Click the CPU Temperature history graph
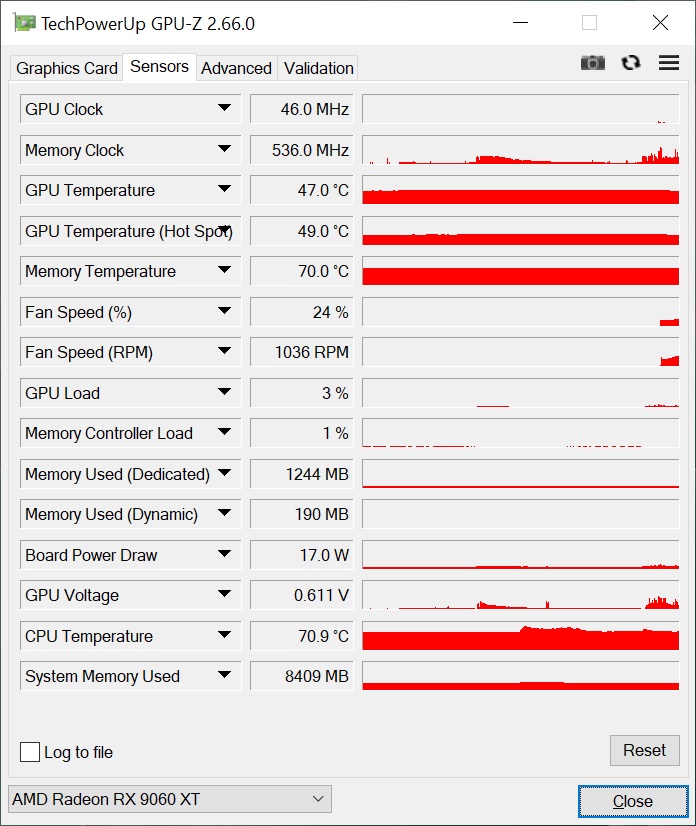The width and height of the screenshot is (696, 826). (x=521, y=636)
